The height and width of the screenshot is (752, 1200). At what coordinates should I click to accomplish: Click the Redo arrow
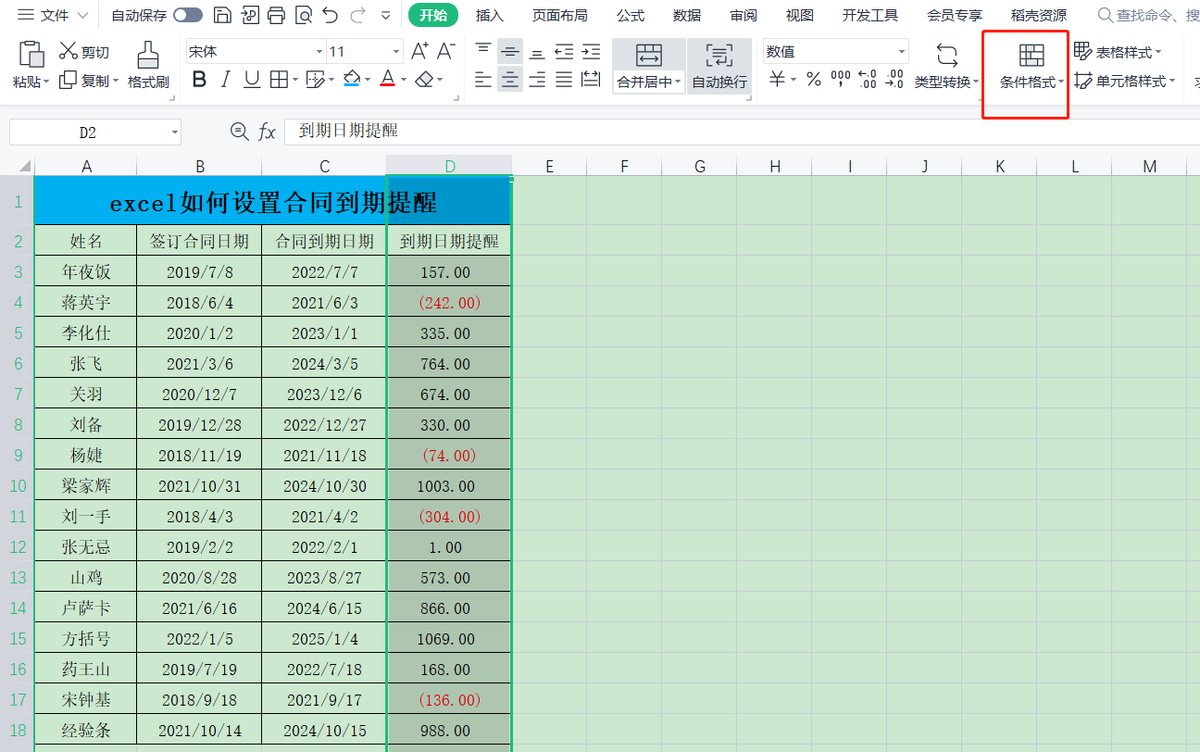click(x=358, y=15)
